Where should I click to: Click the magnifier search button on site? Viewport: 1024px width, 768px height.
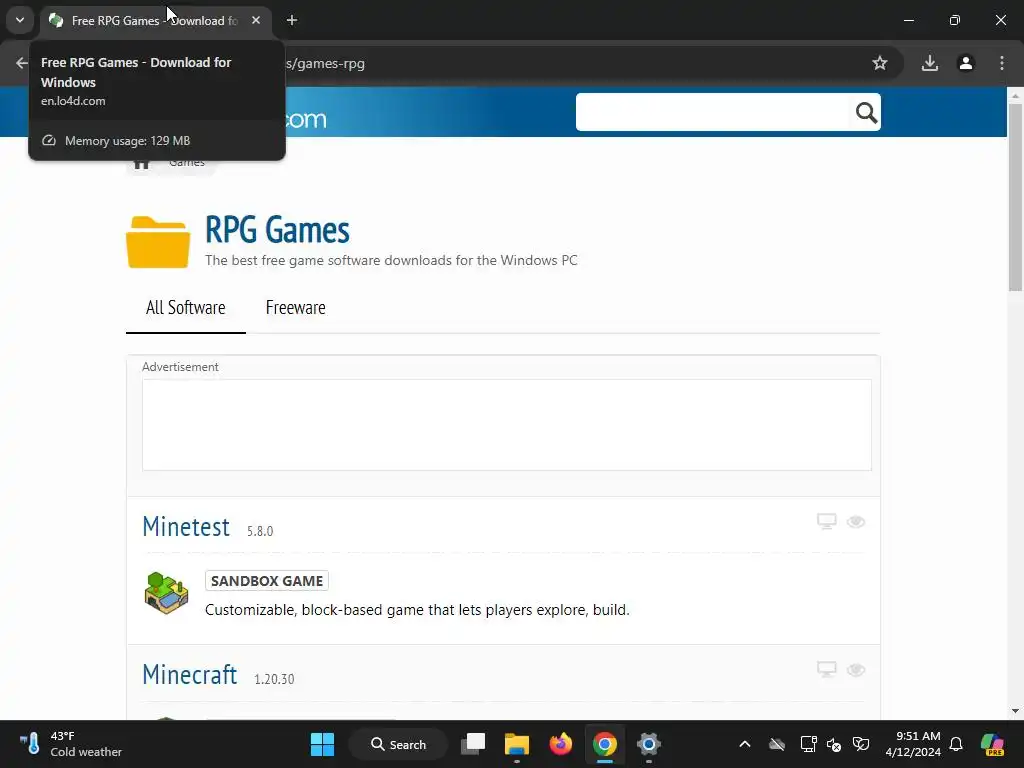(866, 112)
